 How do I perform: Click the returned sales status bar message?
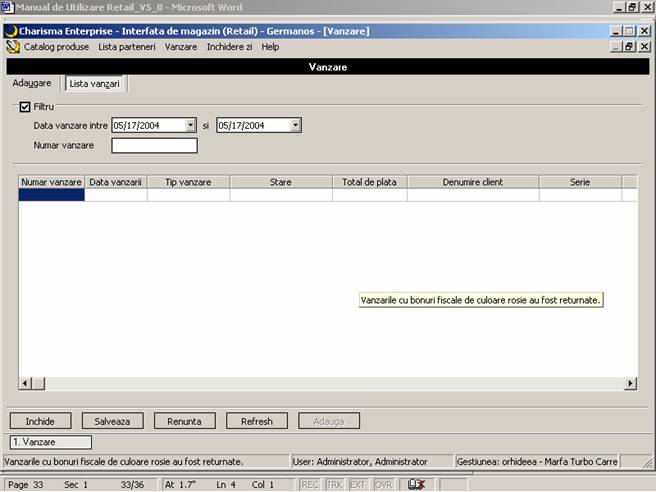click(146, 461)
